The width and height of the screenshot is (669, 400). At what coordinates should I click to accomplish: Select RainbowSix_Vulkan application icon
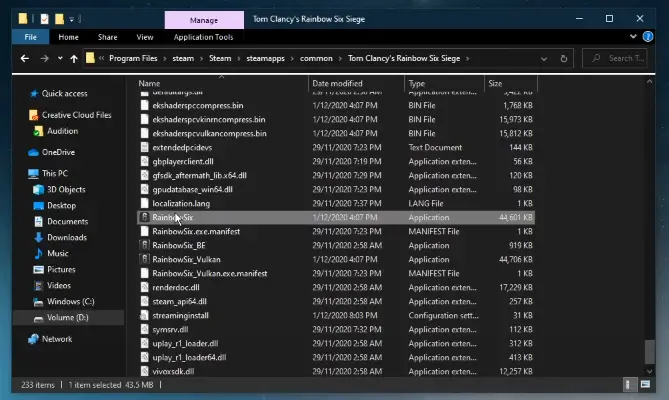coord(145,259)
